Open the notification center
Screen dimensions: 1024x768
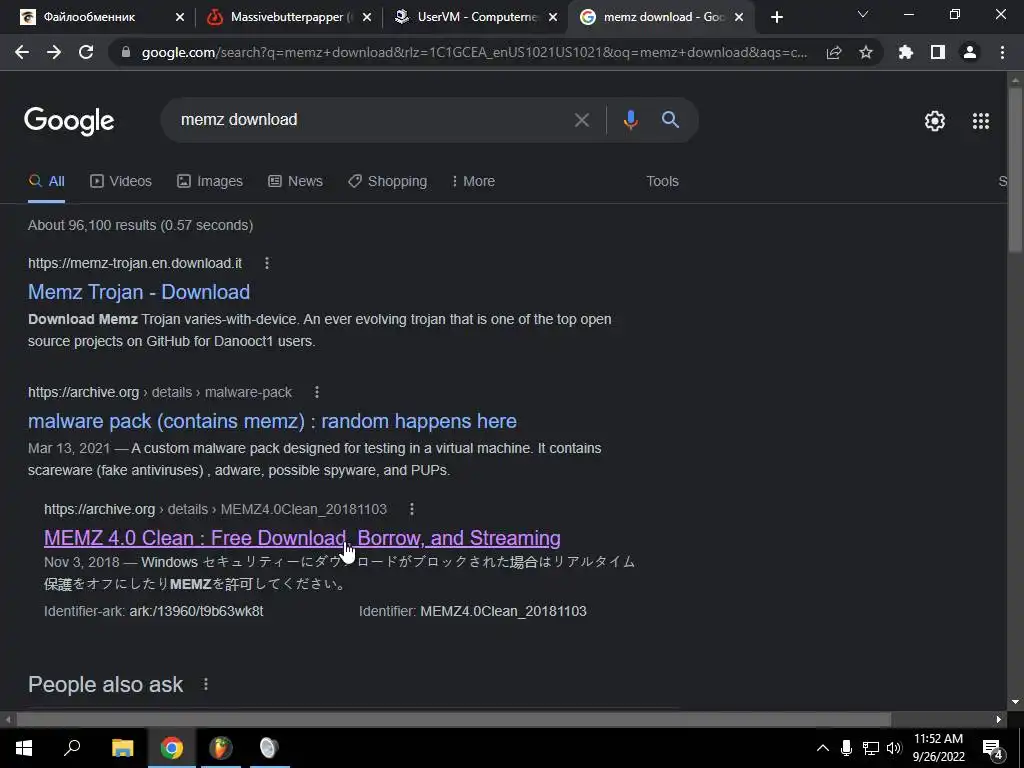pyautogui.click(x=993, y=749)
